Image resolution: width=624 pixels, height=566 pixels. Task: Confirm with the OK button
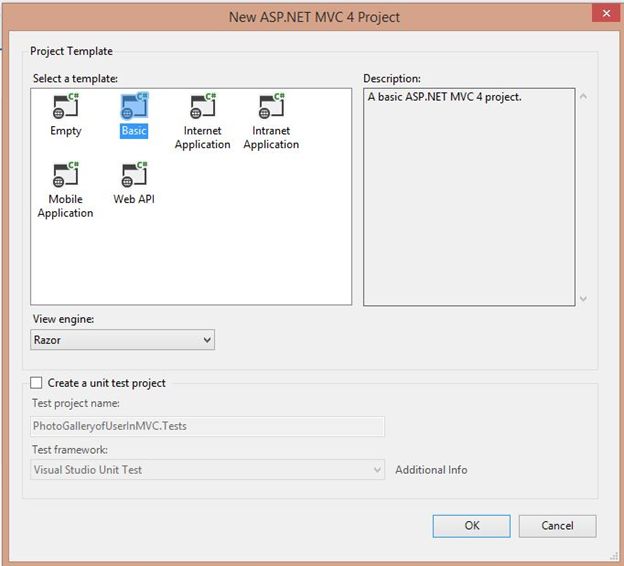click(x=472, y=526)
